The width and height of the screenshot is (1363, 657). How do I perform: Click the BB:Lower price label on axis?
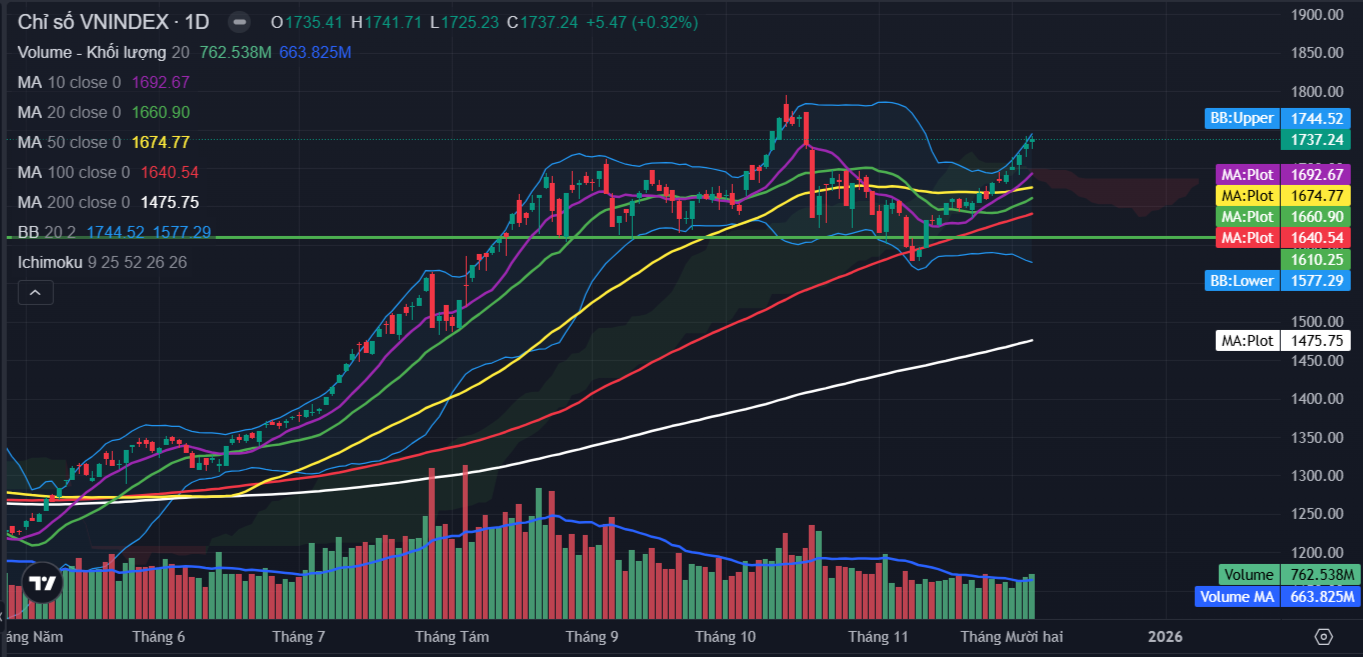[x=1241, y=281]
